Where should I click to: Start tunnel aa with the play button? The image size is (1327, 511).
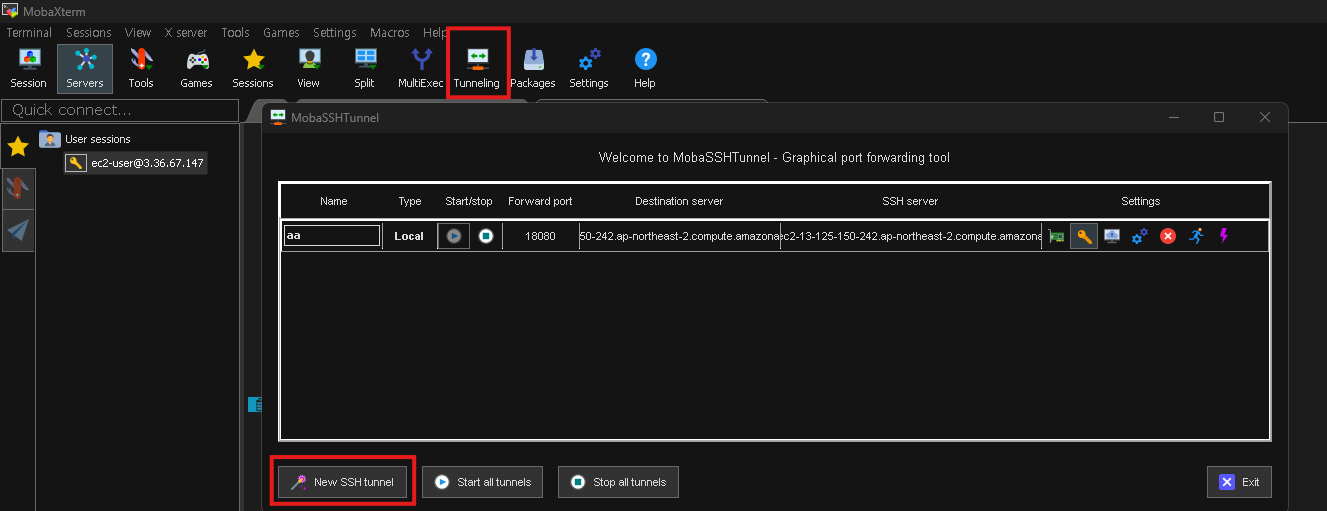point(454,236)
